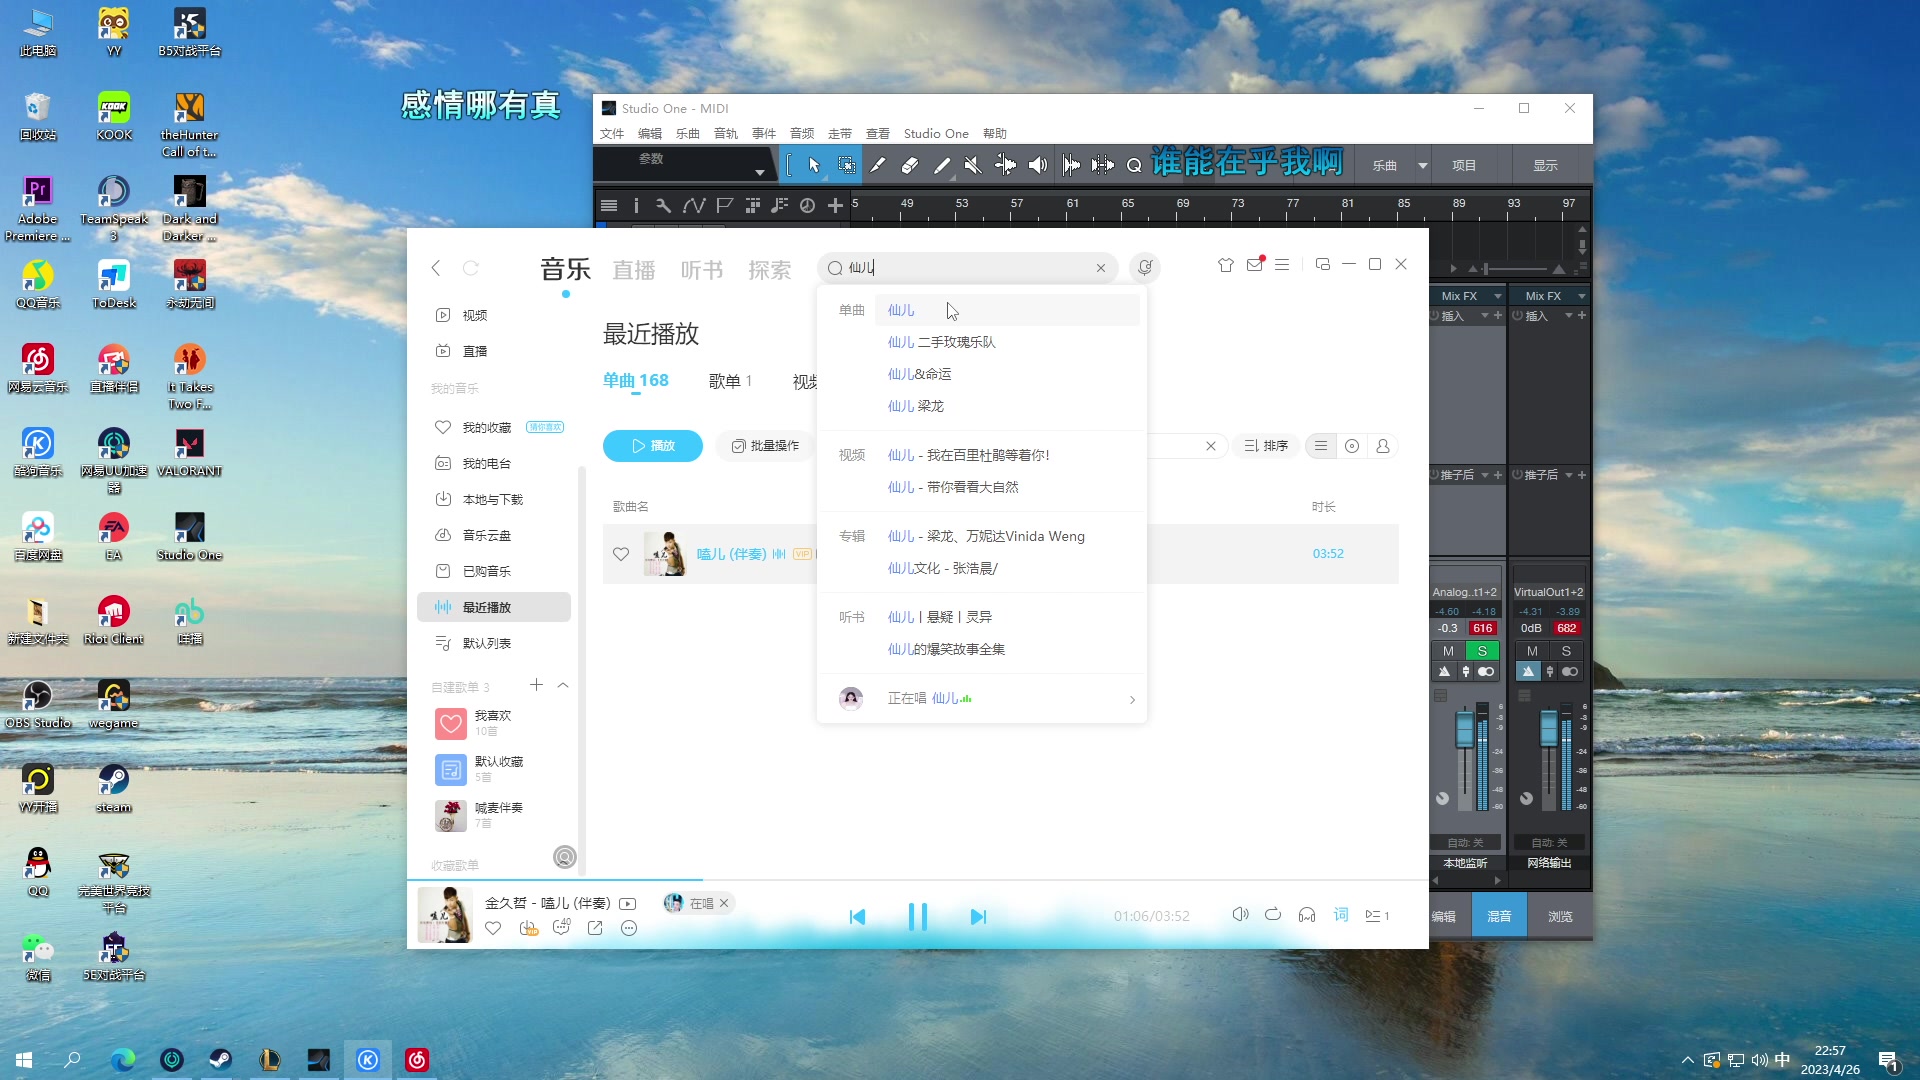
Task: Open the 走带 menu in Studio One
Action: tap(840, 134)
